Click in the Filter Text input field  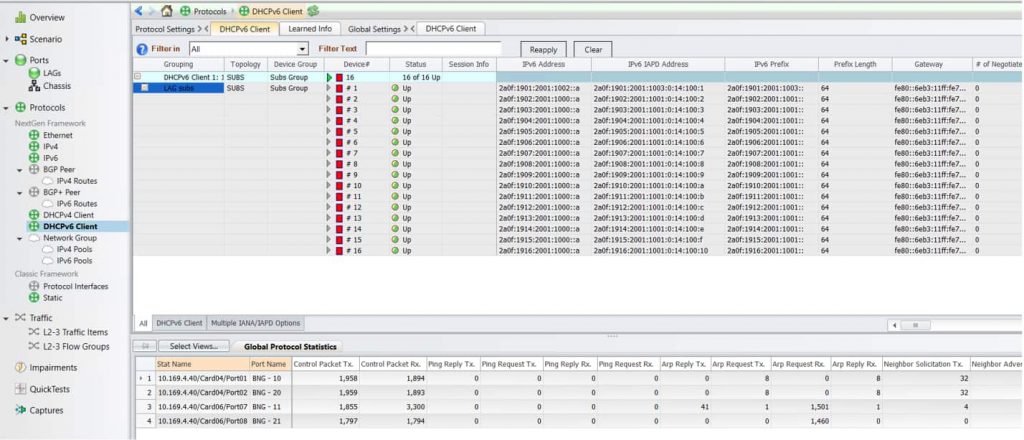434,49
